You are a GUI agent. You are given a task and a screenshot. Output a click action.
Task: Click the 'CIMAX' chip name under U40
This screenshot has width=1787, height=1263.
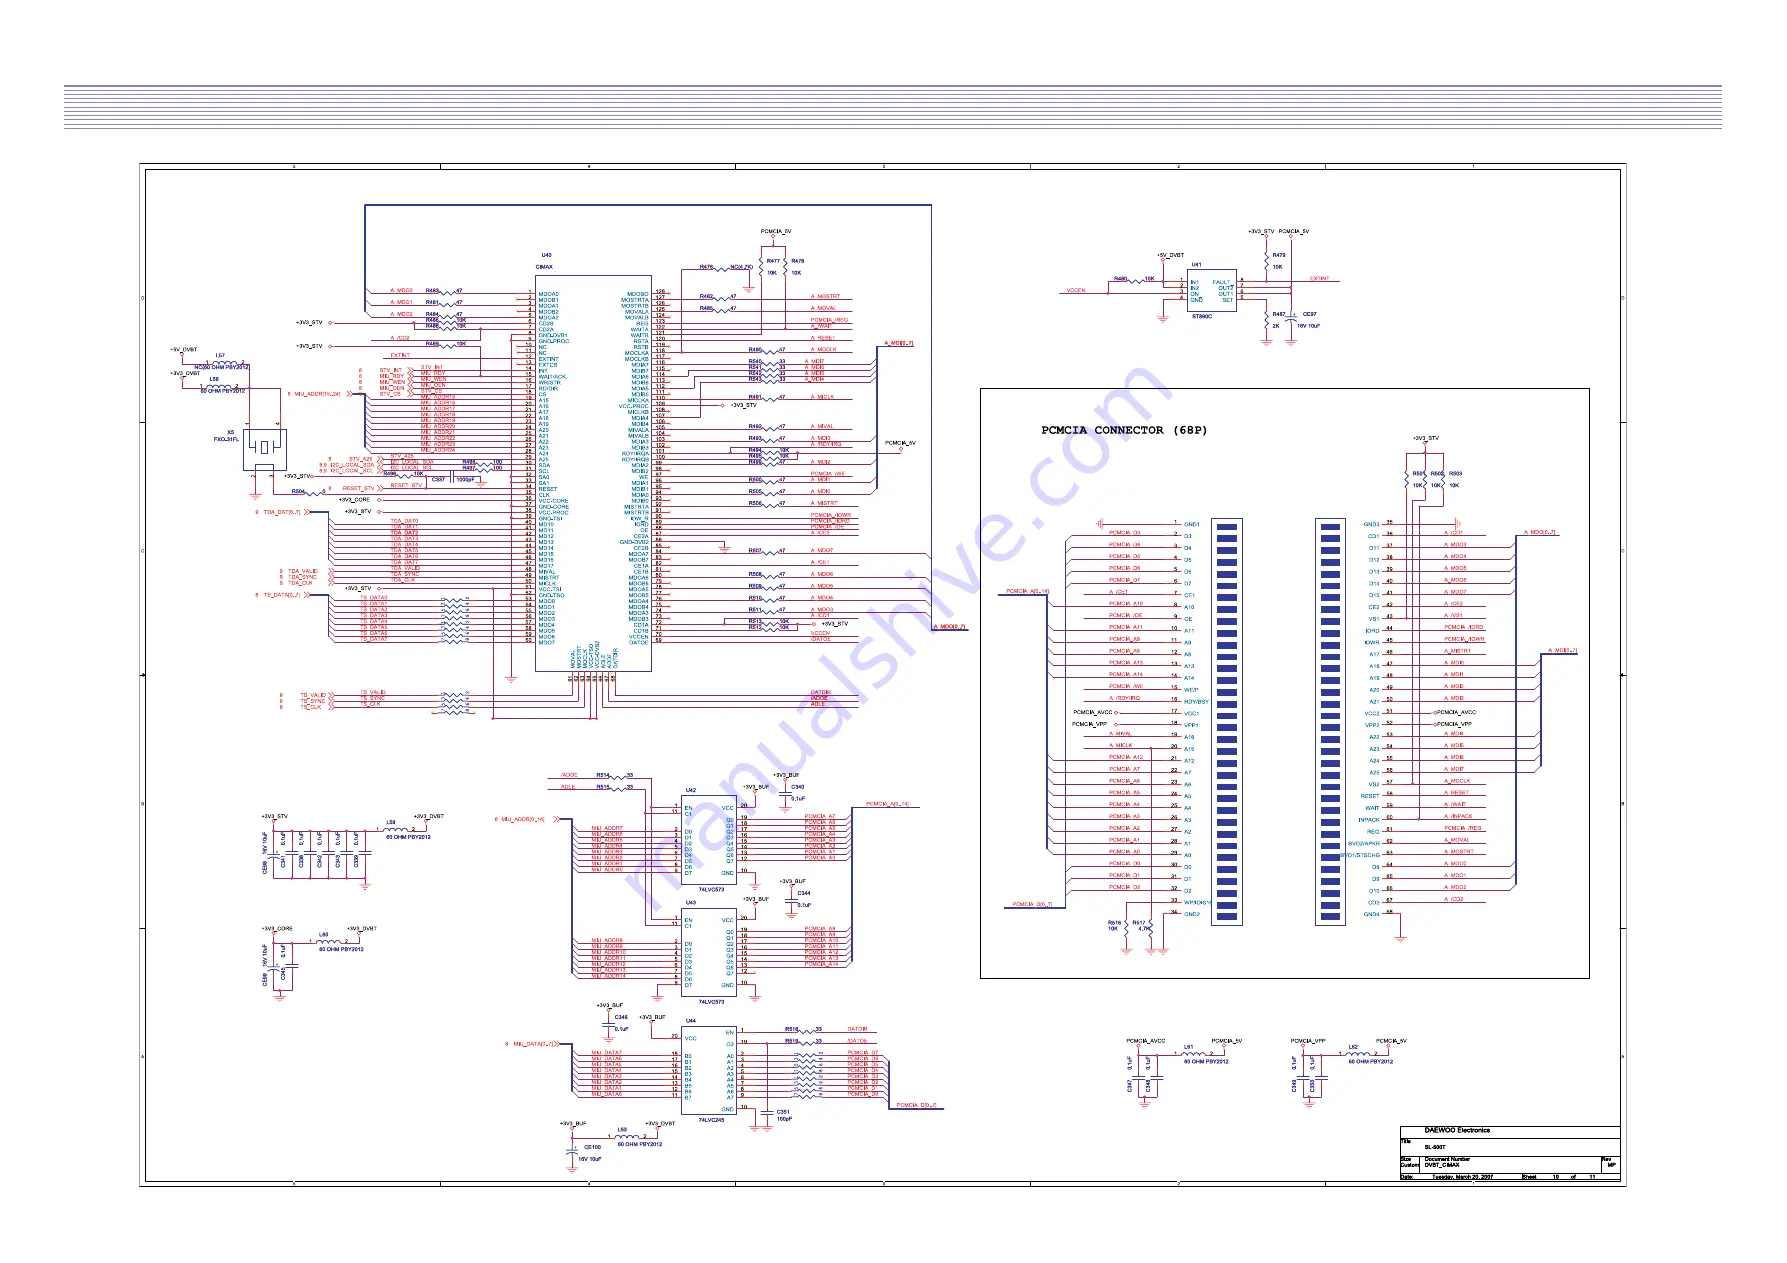544,267
